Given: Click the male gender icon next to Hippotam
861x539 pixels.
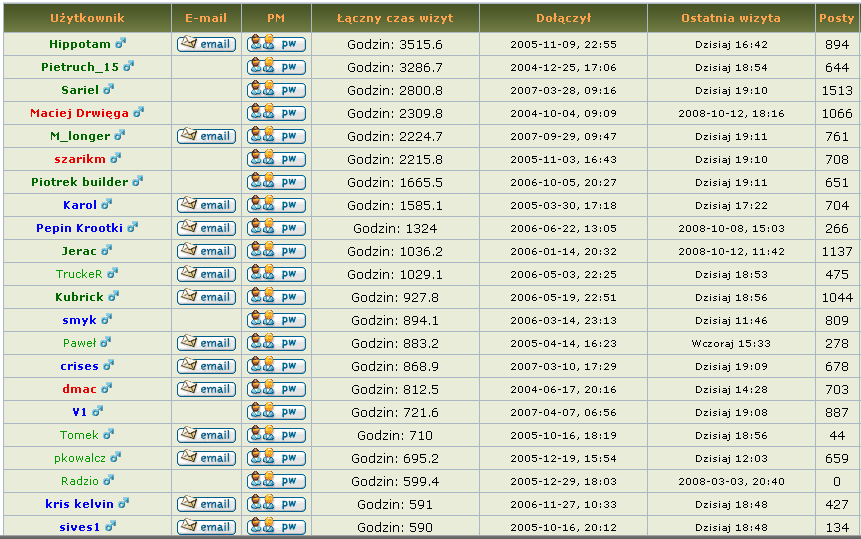Looking at the screenshot, I should pos(121,44).
